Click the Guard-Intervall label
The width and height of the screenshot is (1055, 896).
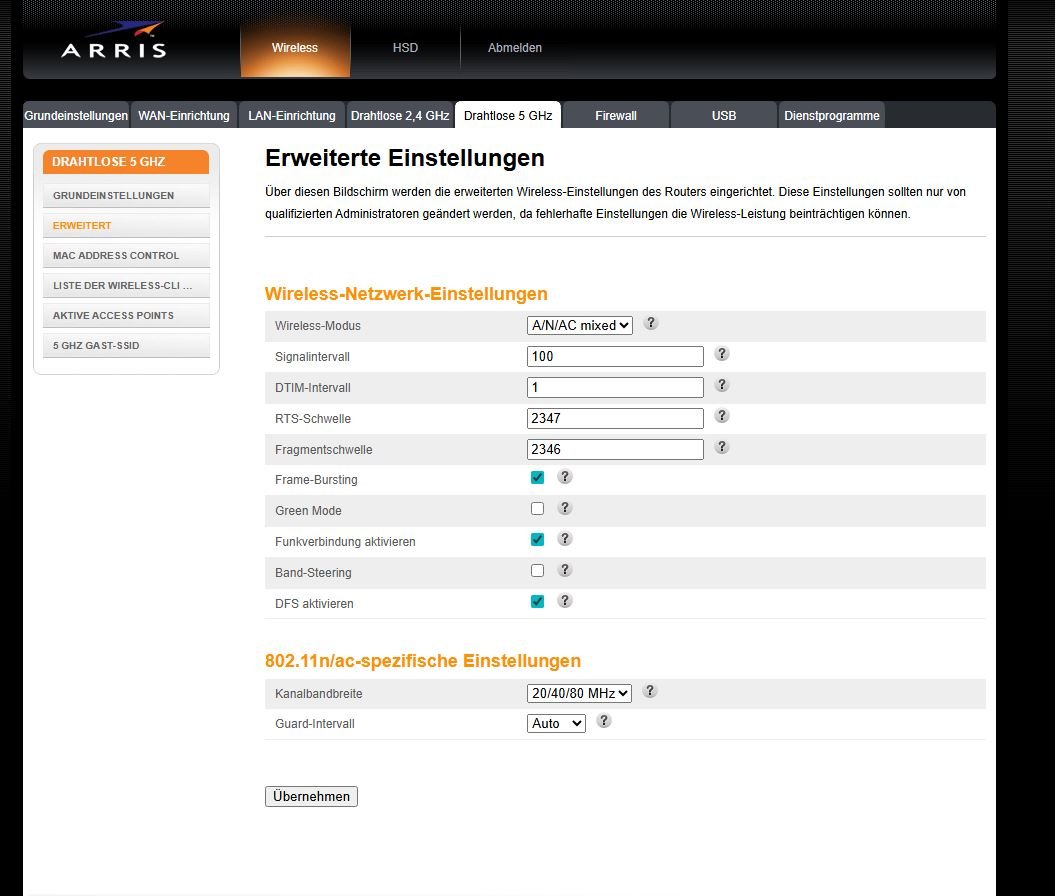315,724
